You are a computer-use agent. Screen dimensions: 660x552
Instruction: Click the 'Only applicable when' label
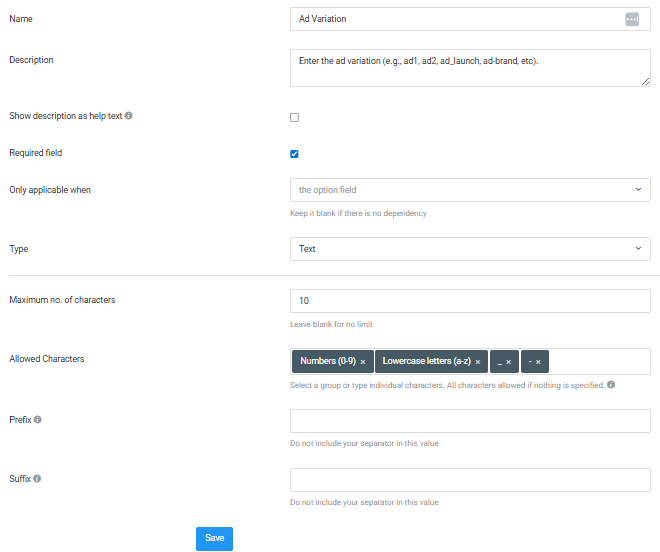tap(50, 190)
